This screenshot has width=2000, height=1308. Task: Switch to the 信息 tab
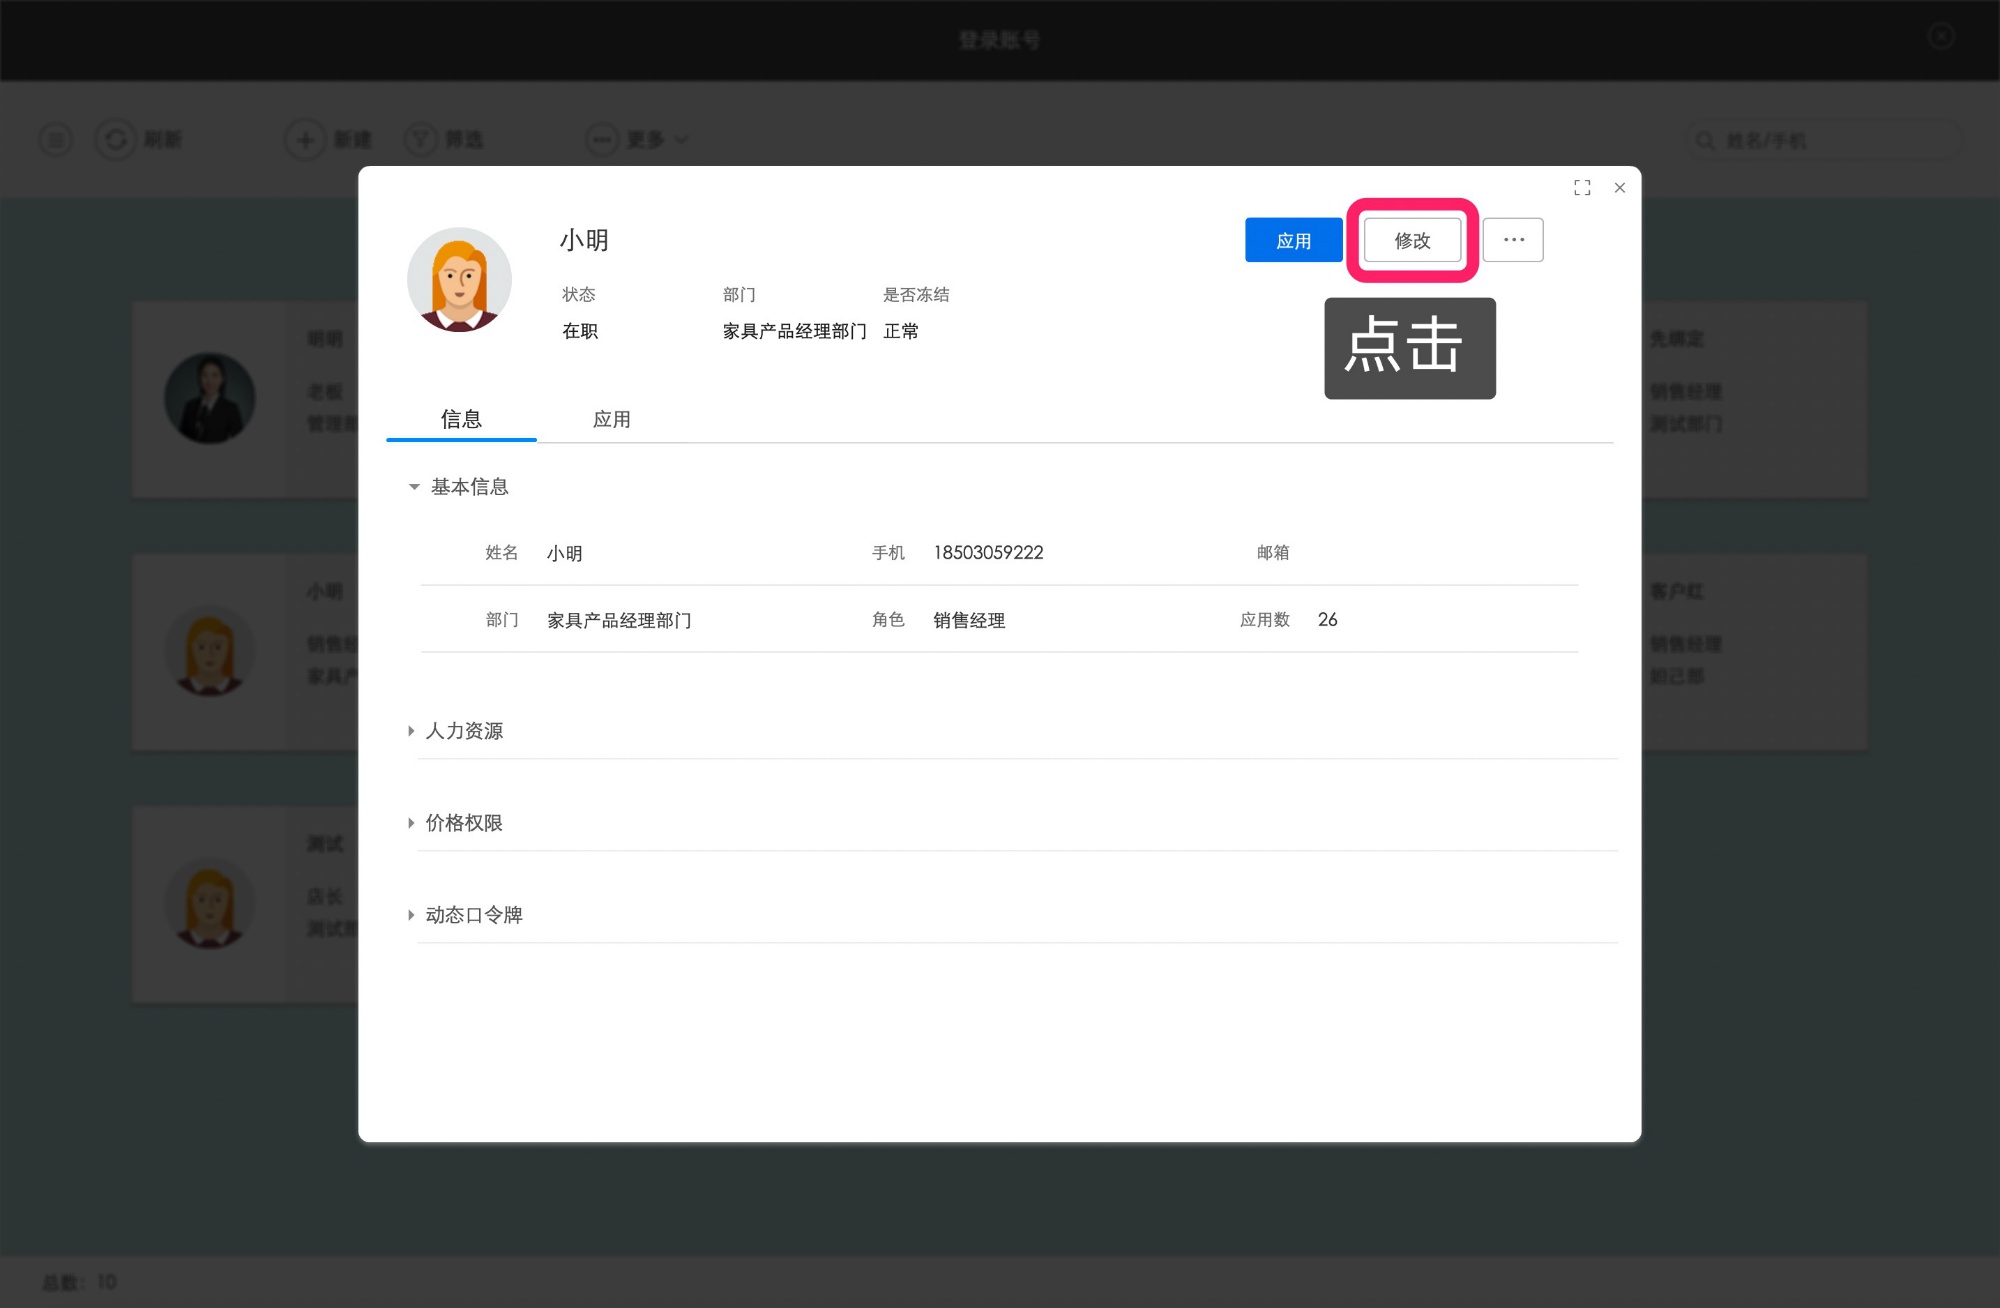461,419
